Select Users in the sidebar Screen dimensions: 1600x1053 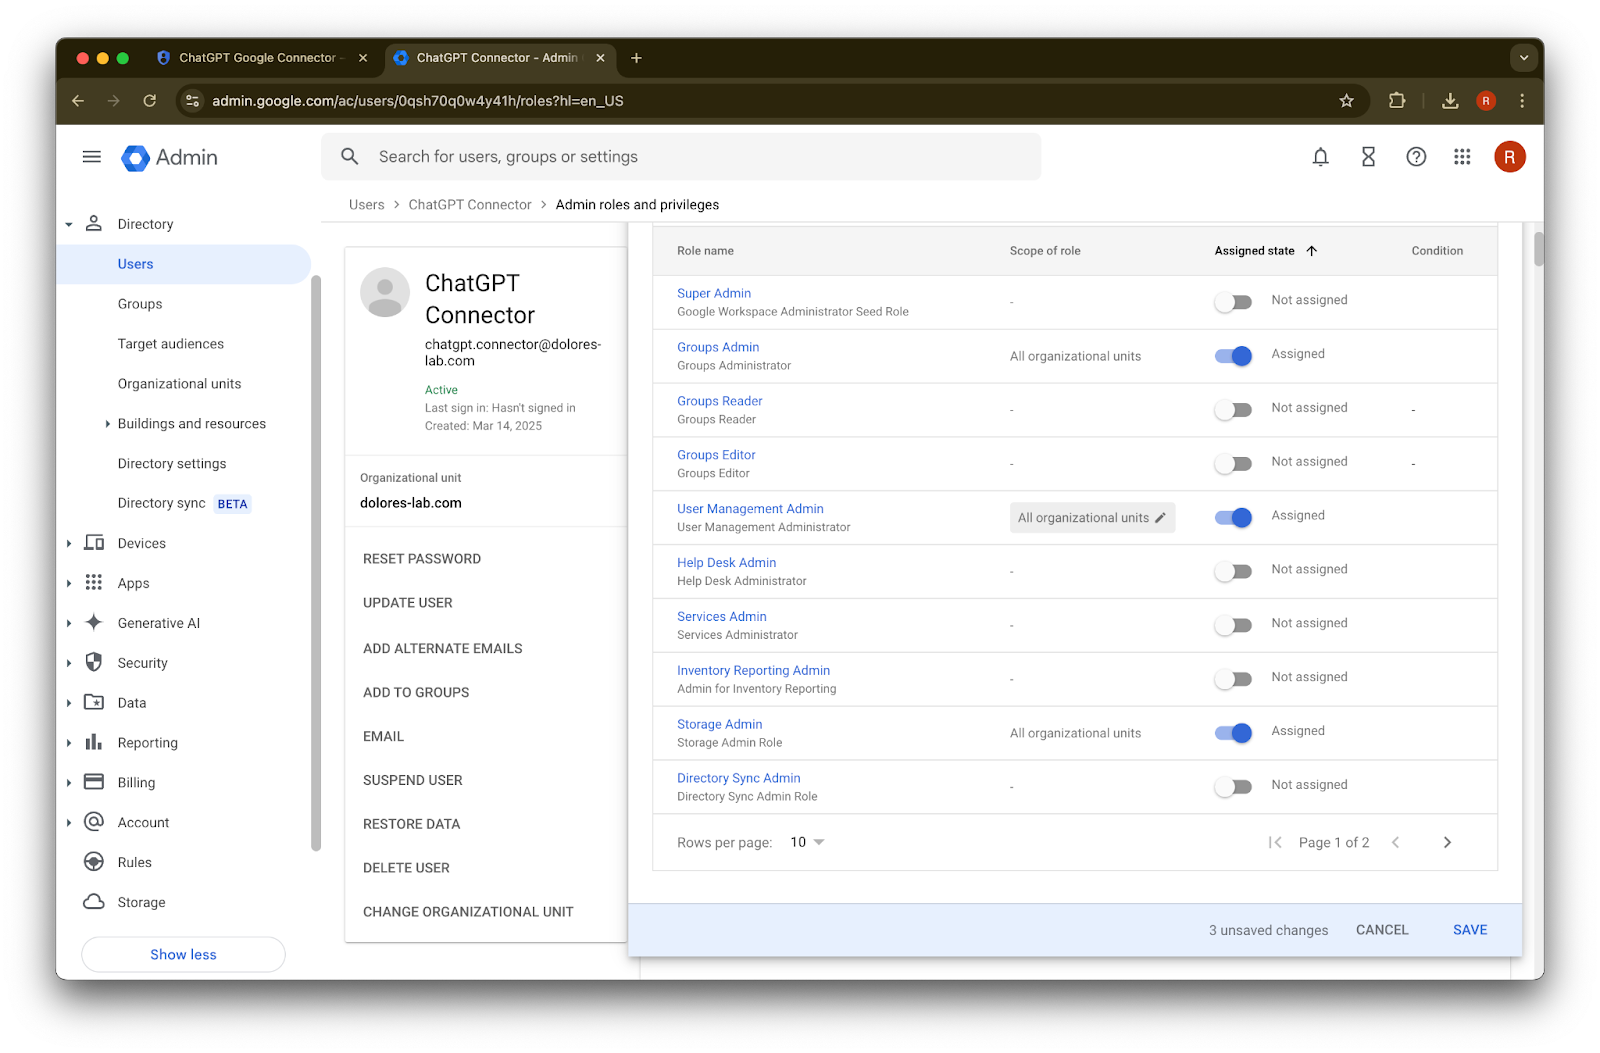(x=184, y=264)
